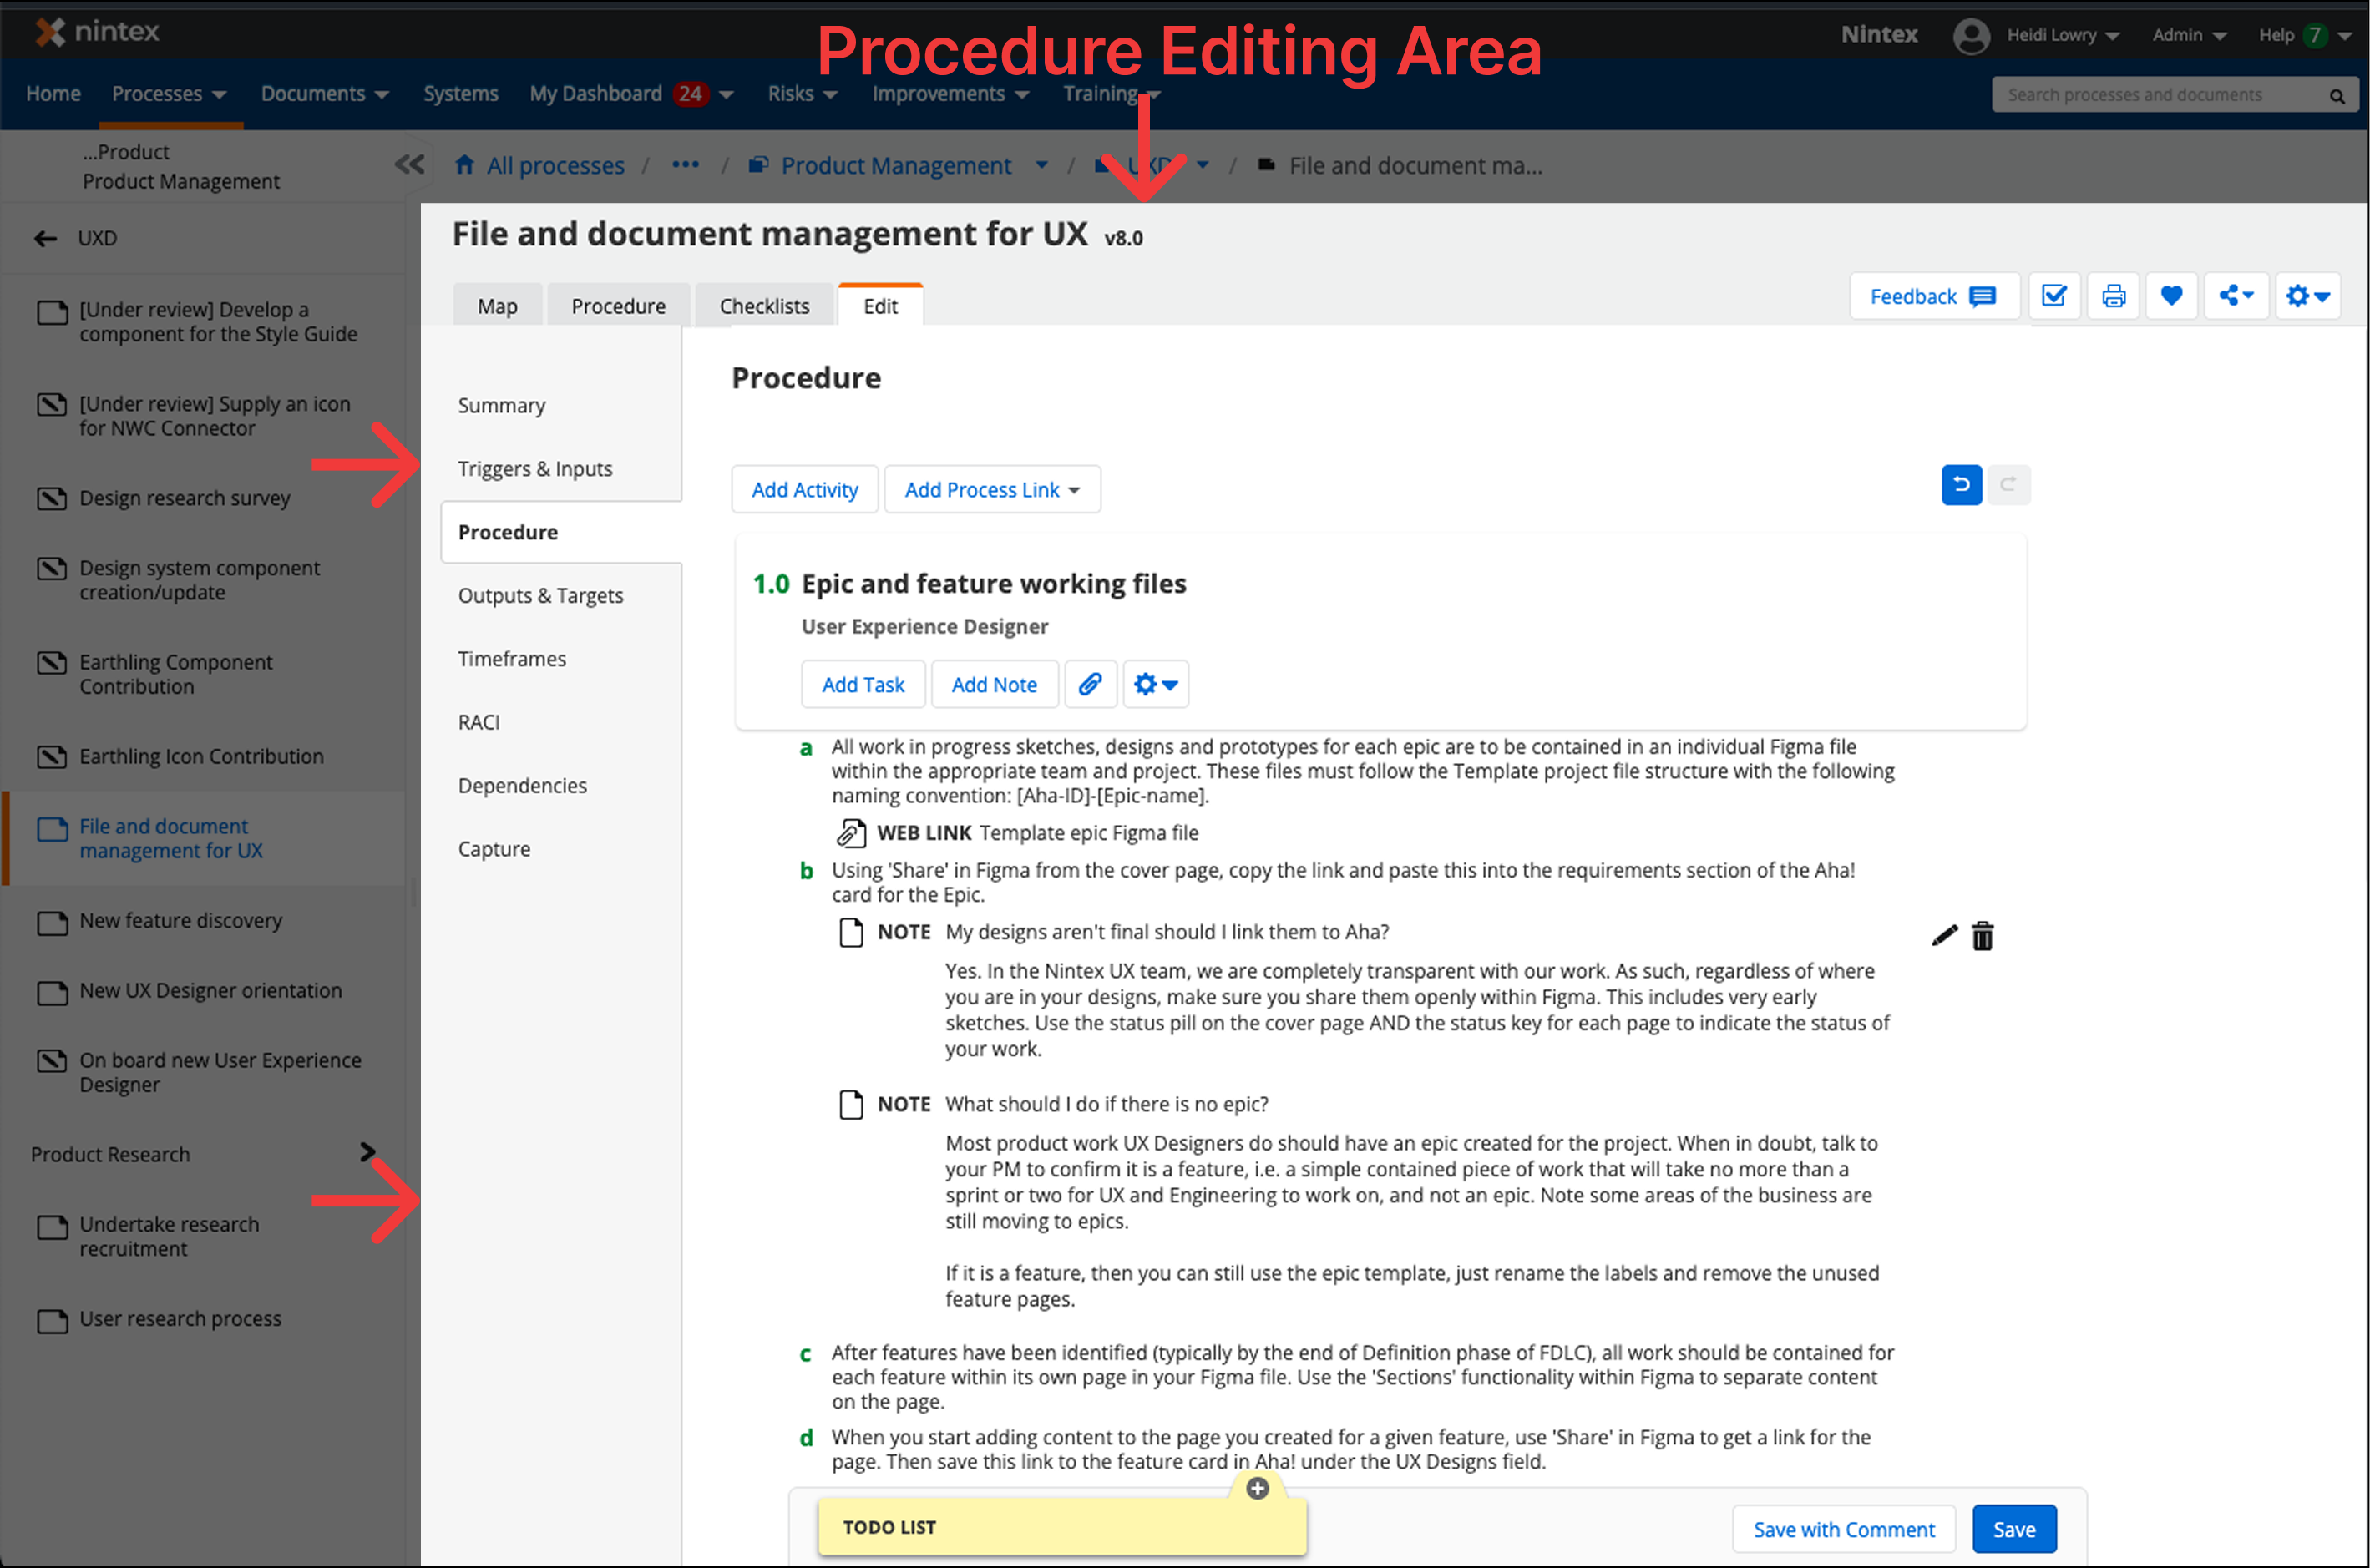The height and width of the screenshot is (1568, 2370).
Task: Click the Save with Comment button
Action: tap(1843, 1529)
